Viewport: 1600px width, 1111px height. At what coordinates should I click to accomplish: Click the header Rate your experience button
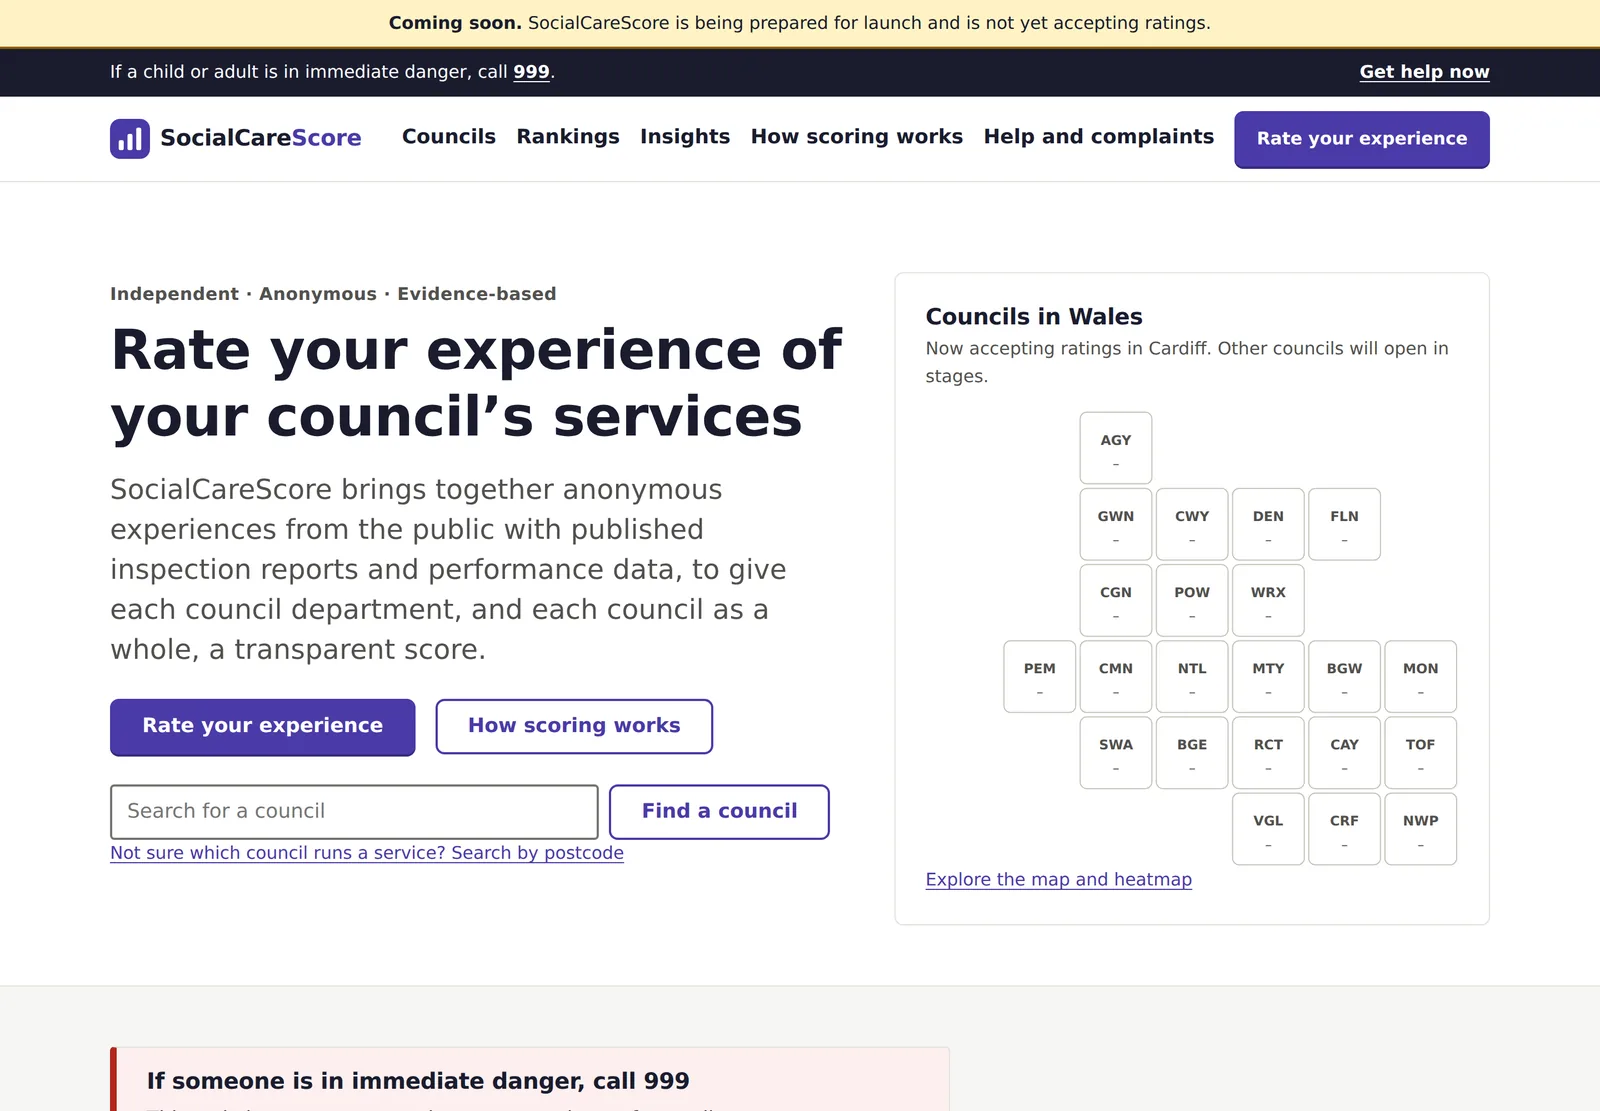tap(1362, 139)
